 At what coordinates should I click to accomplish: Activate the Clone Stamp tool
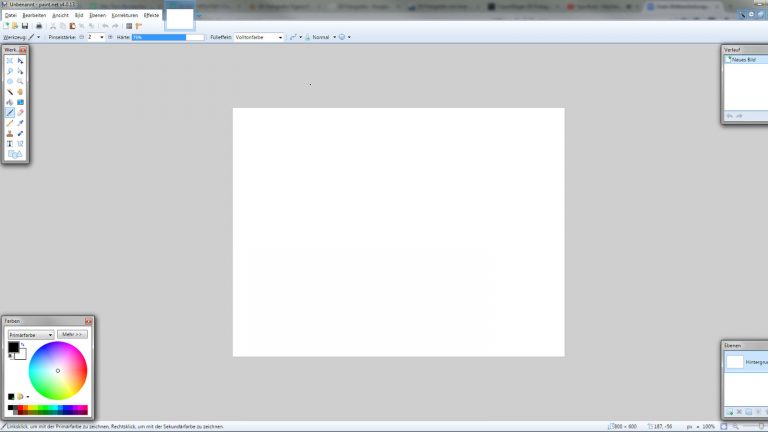tap(10, 133)
